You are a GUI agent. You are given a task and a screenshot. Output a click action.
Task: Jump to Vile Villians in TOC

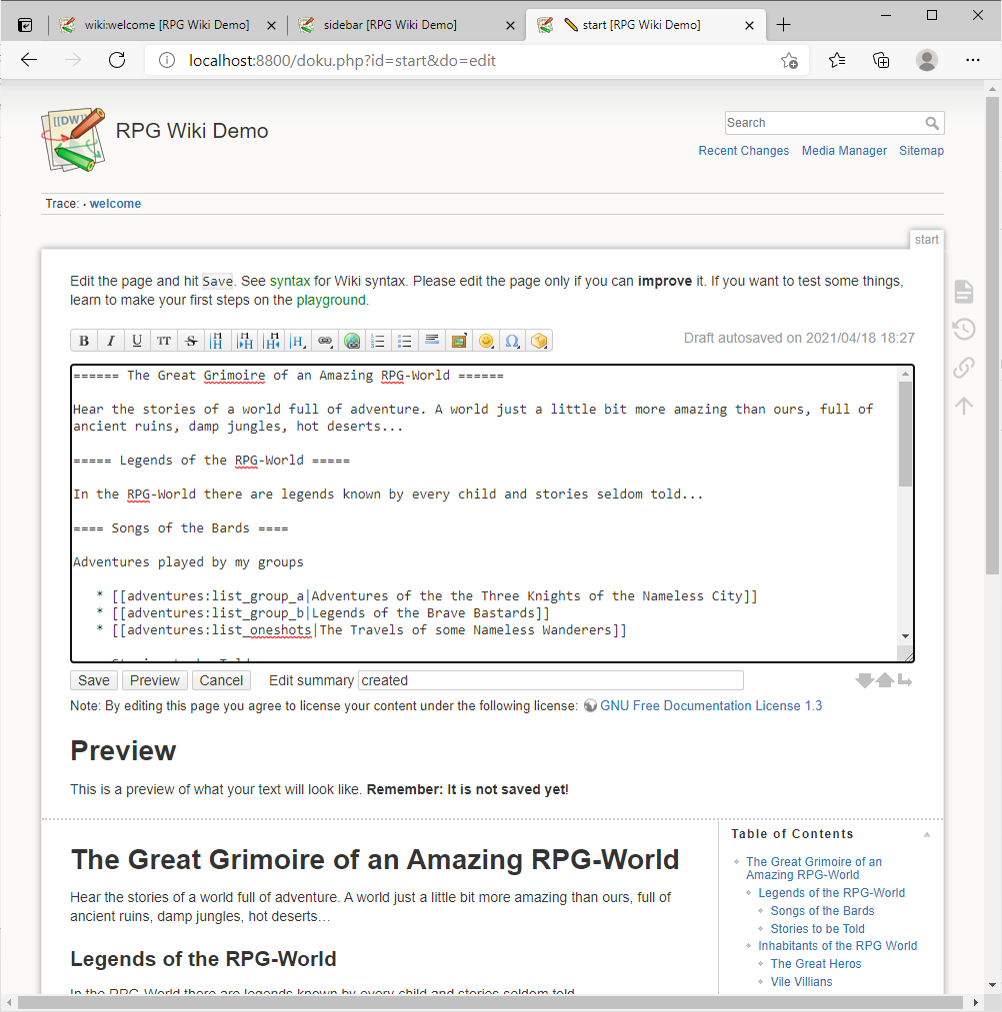(x=801, y=982)
